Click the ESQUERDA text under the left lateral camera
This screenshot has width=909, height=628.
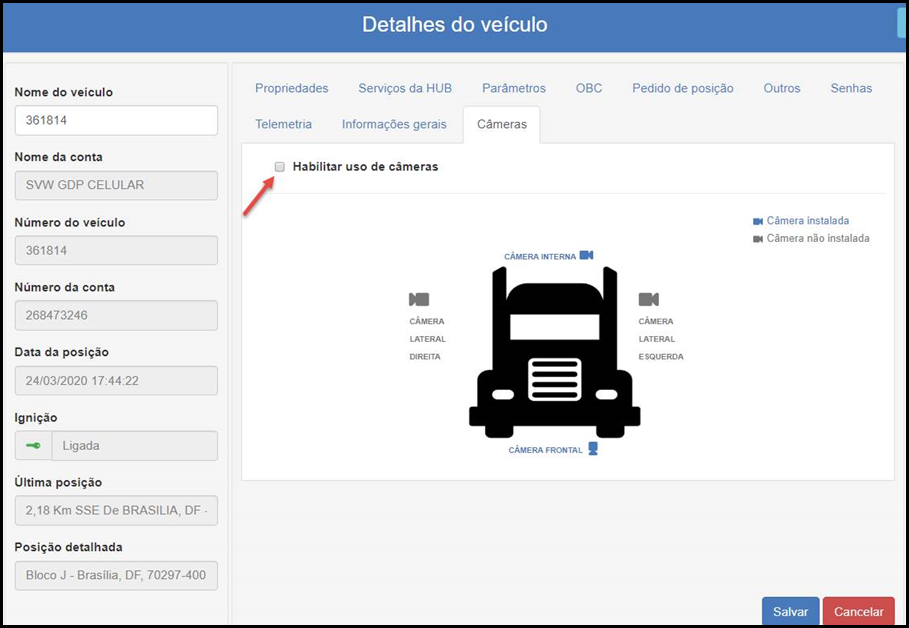(661, 357)
